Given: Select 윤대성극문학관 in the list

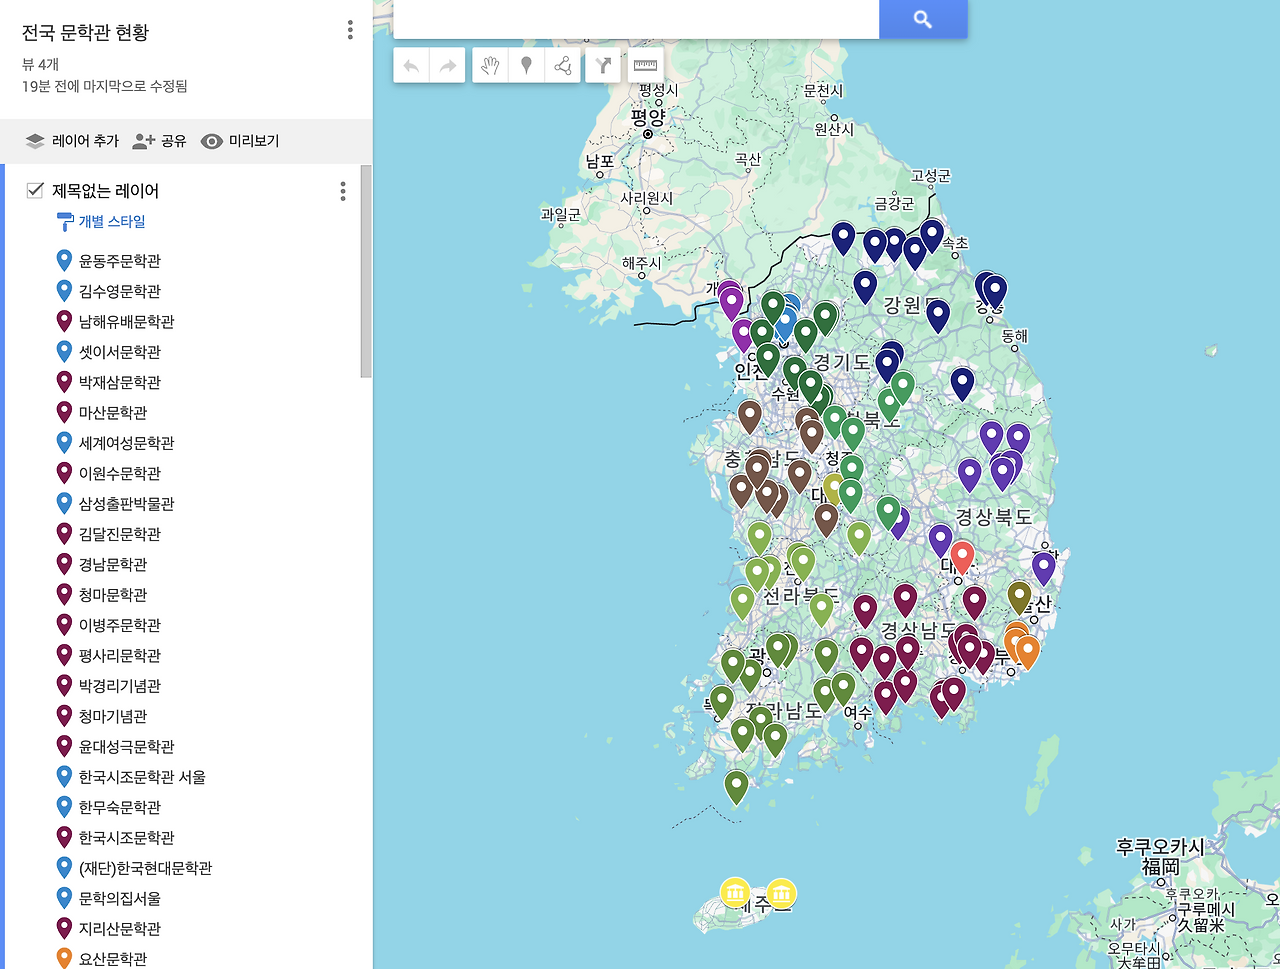Looking at the screenshot, I should point(127,746).
